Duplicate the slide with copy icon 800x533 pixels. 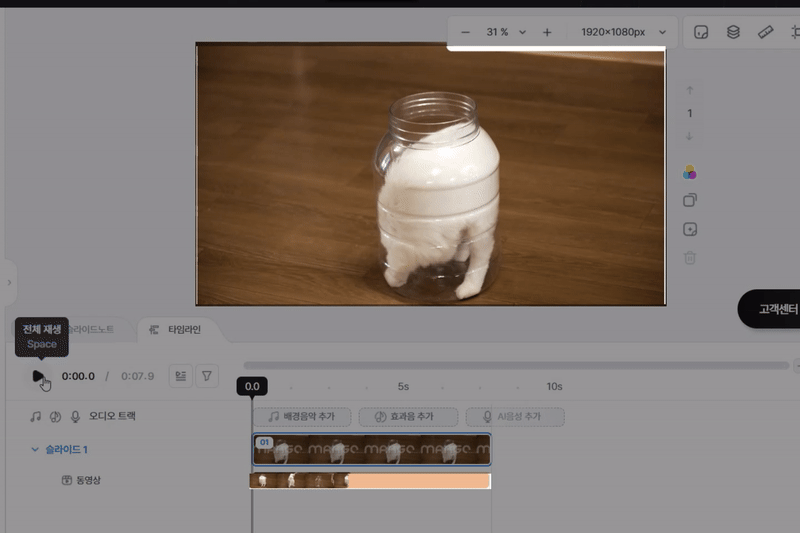[x=689, y=200]
